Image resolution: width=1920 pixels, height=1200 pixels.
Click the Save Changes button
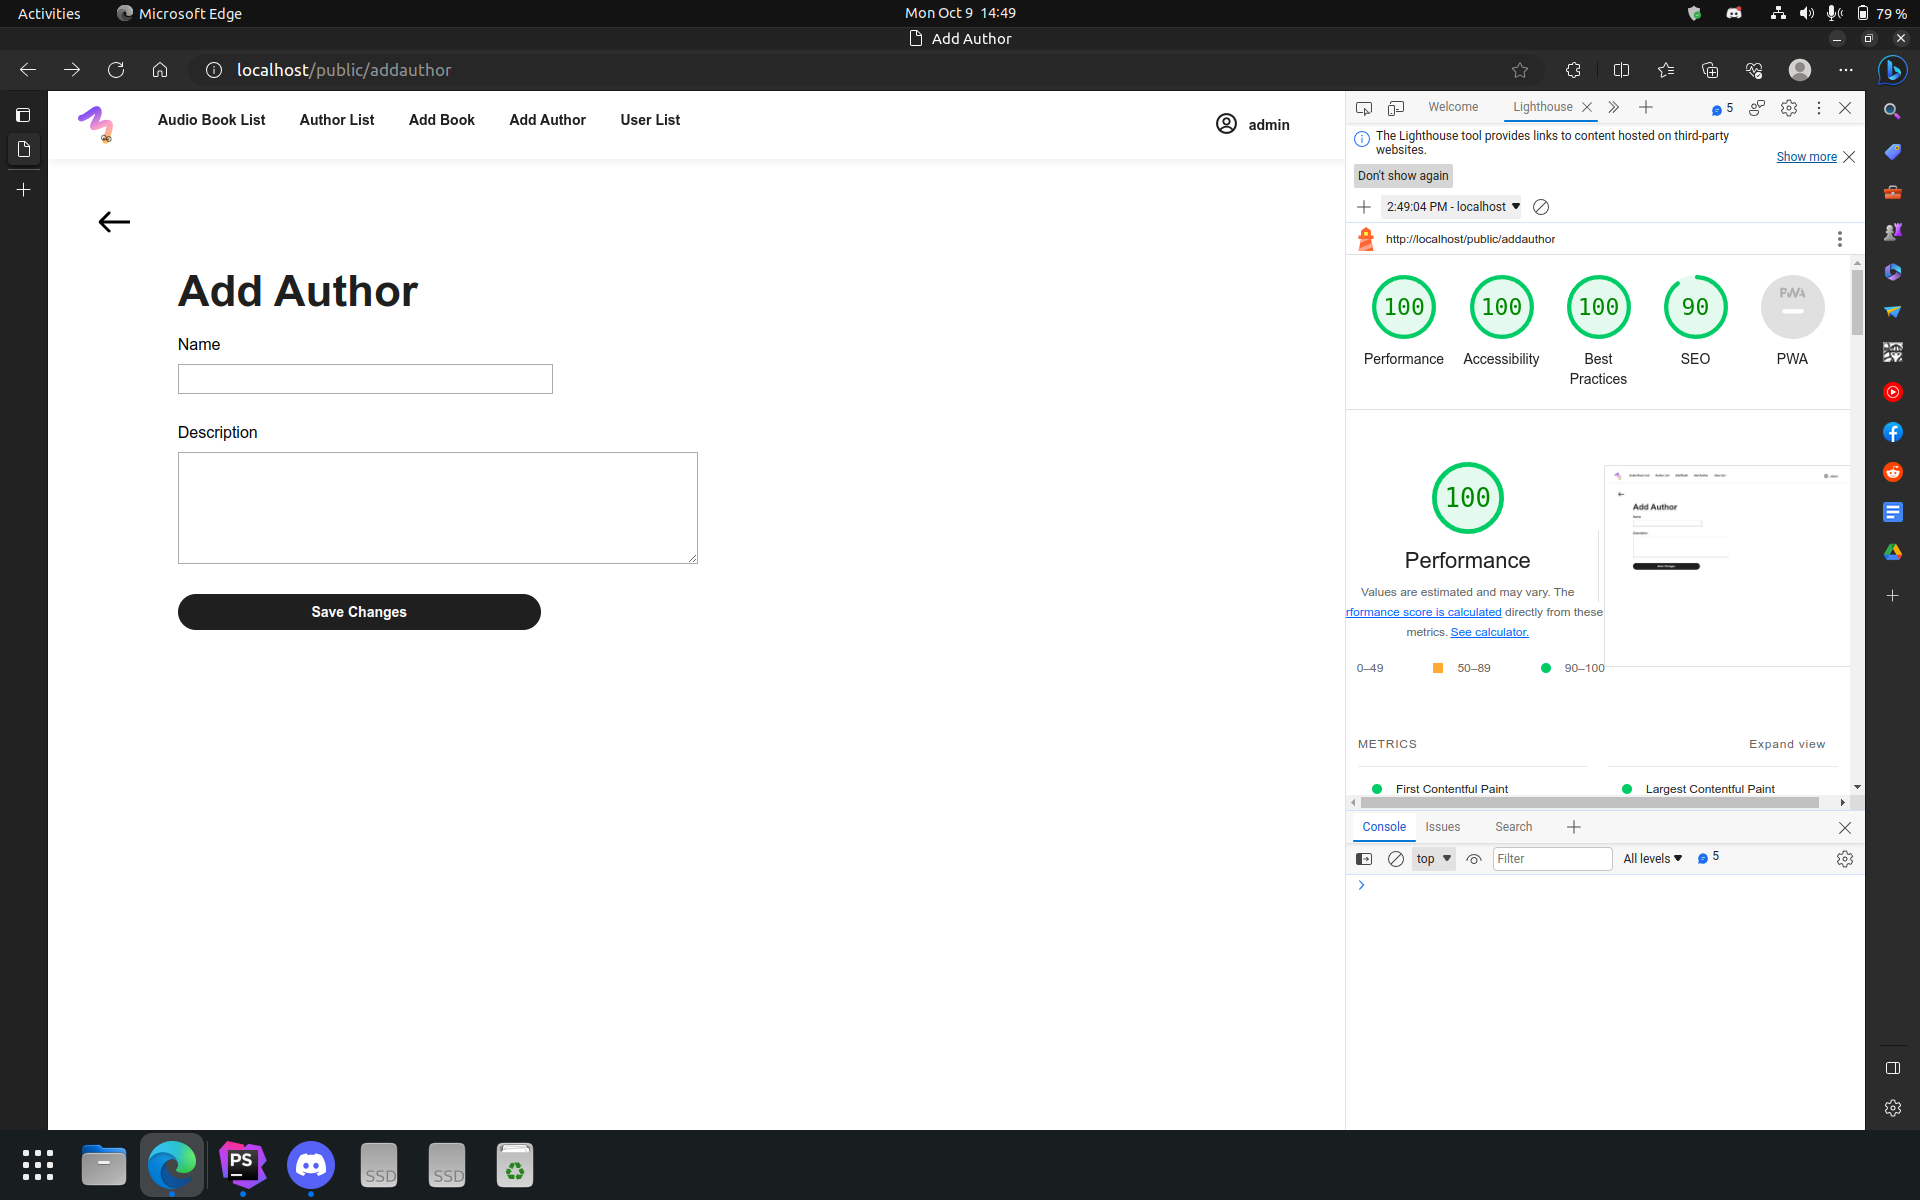click(359, 611)
